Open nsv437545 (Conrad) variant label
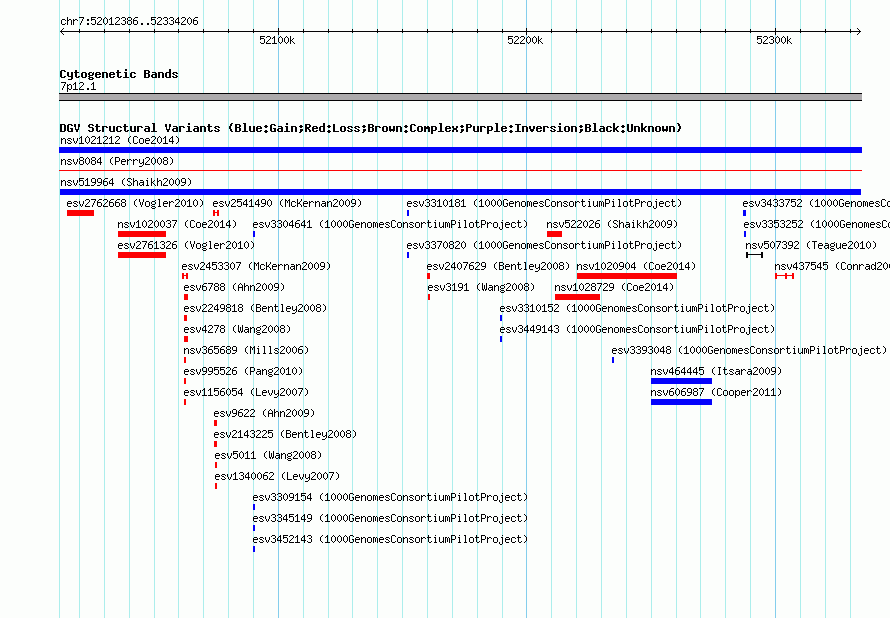This screenshot has height=618, width=890. click(x=832, y=266)
